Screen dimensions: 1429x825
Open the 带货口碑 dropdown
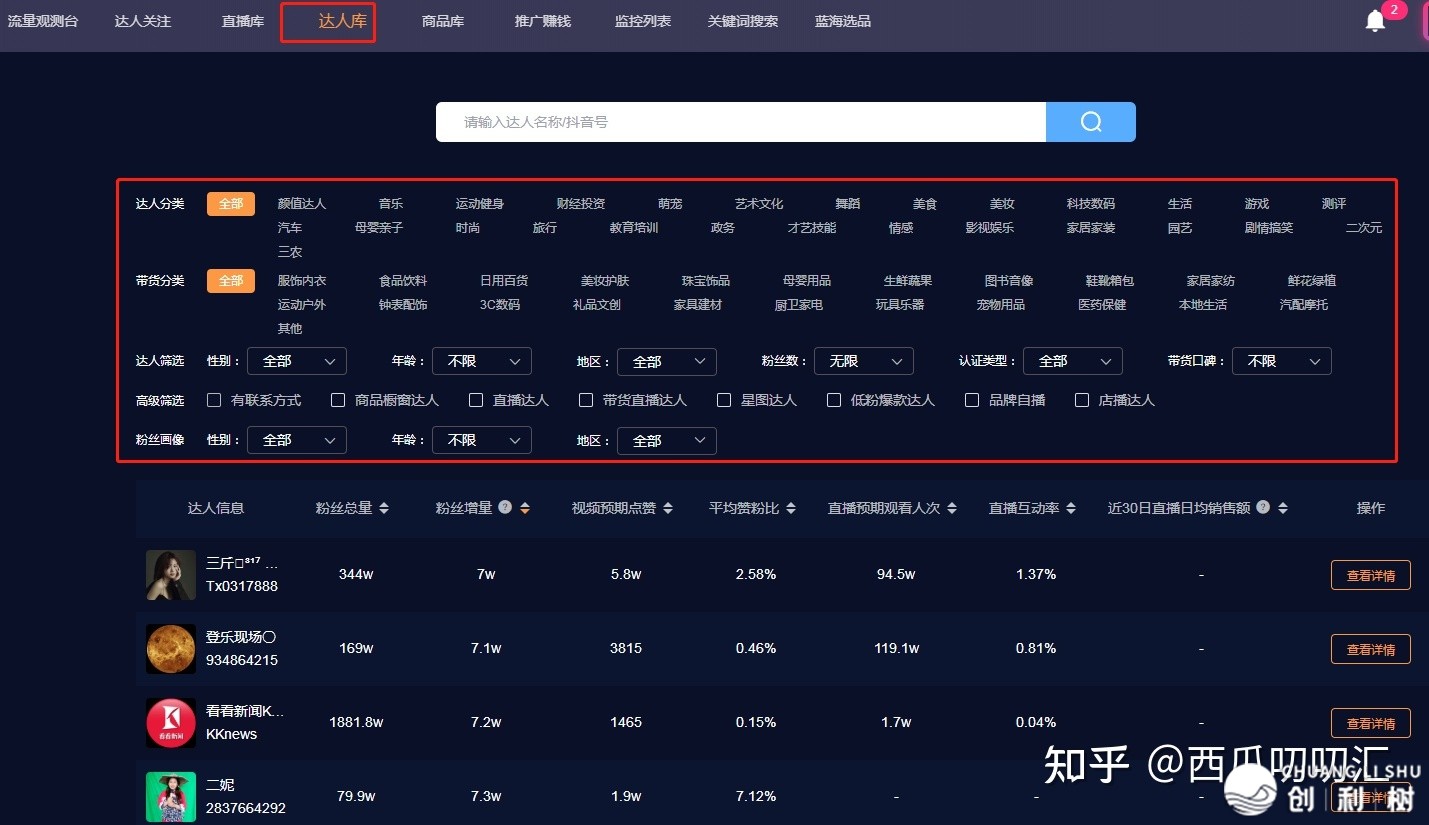click(x=1281, y=361)
